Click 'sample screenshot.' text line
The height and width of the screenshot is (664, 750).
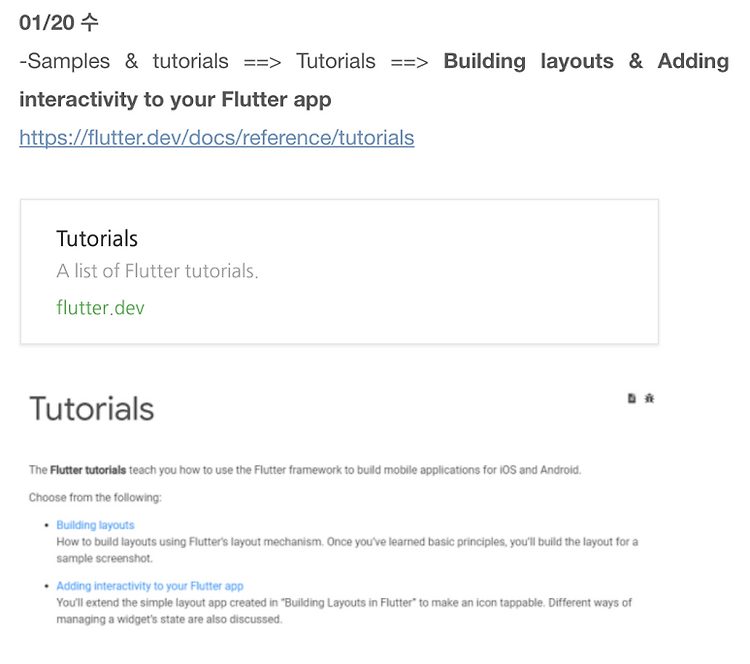click(x=104, y=558)
